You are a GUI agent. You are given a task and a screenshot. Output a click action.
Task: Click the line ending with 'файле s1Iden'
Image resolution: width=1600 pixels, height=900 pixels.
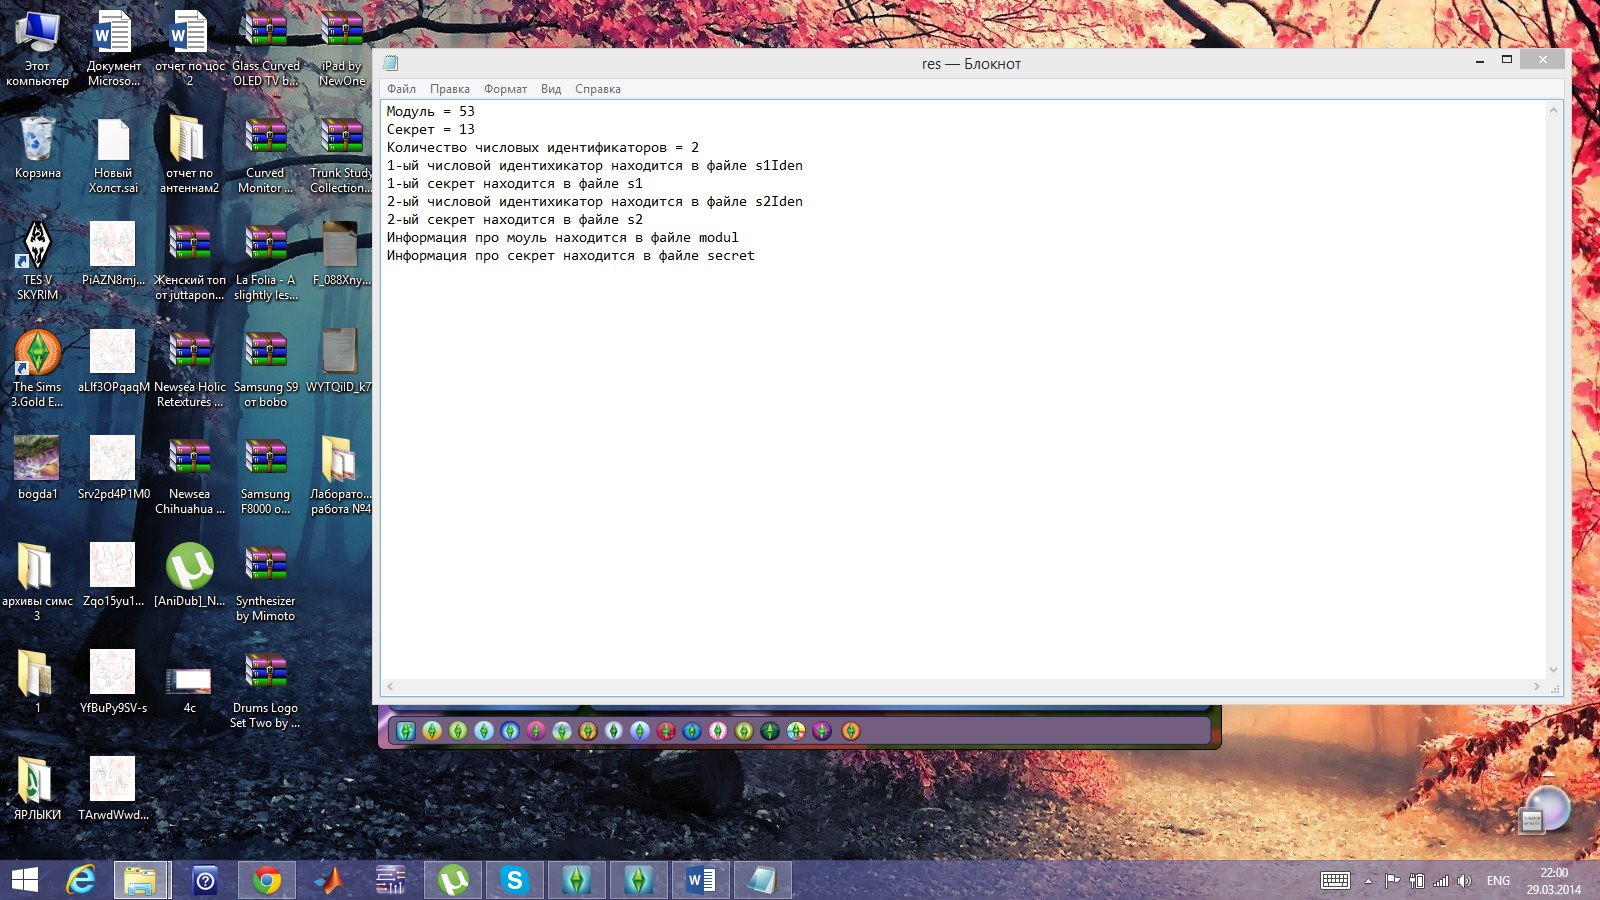[x=595, y=165]
